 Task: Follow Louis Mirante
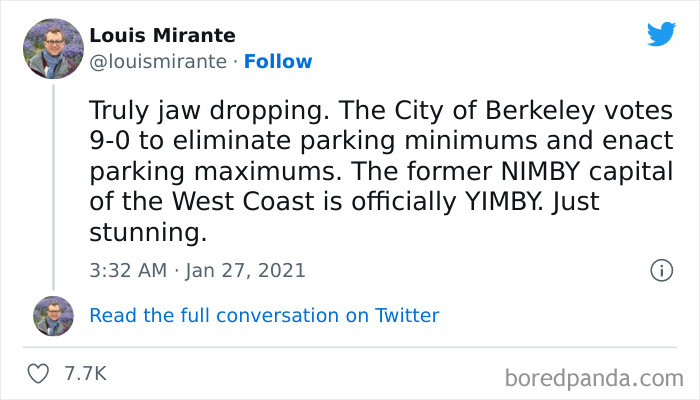tap(278, 61)
